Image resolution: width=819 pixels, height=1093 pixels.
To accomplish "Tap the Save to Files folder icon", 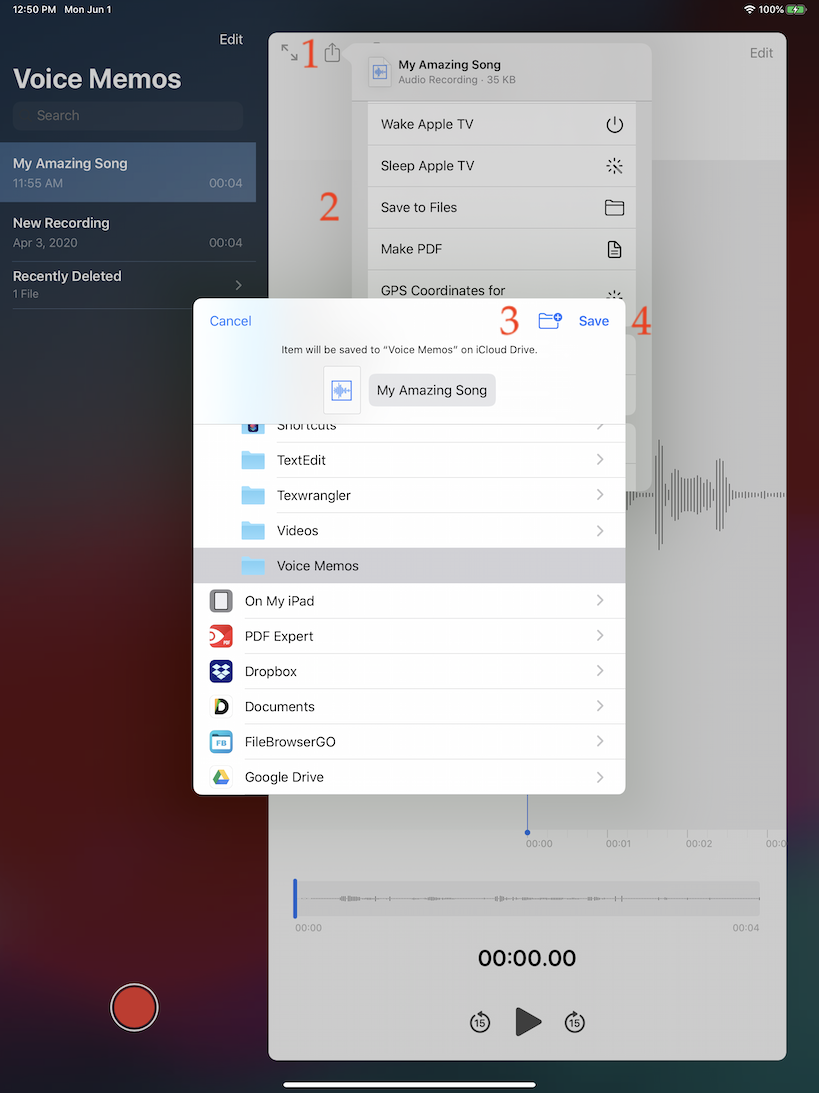I will [614, 208].
